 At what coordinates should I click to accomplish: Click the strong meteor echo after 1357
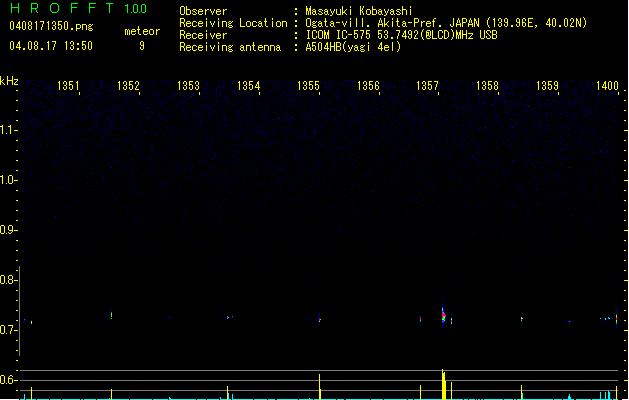[x=443, y=315]
